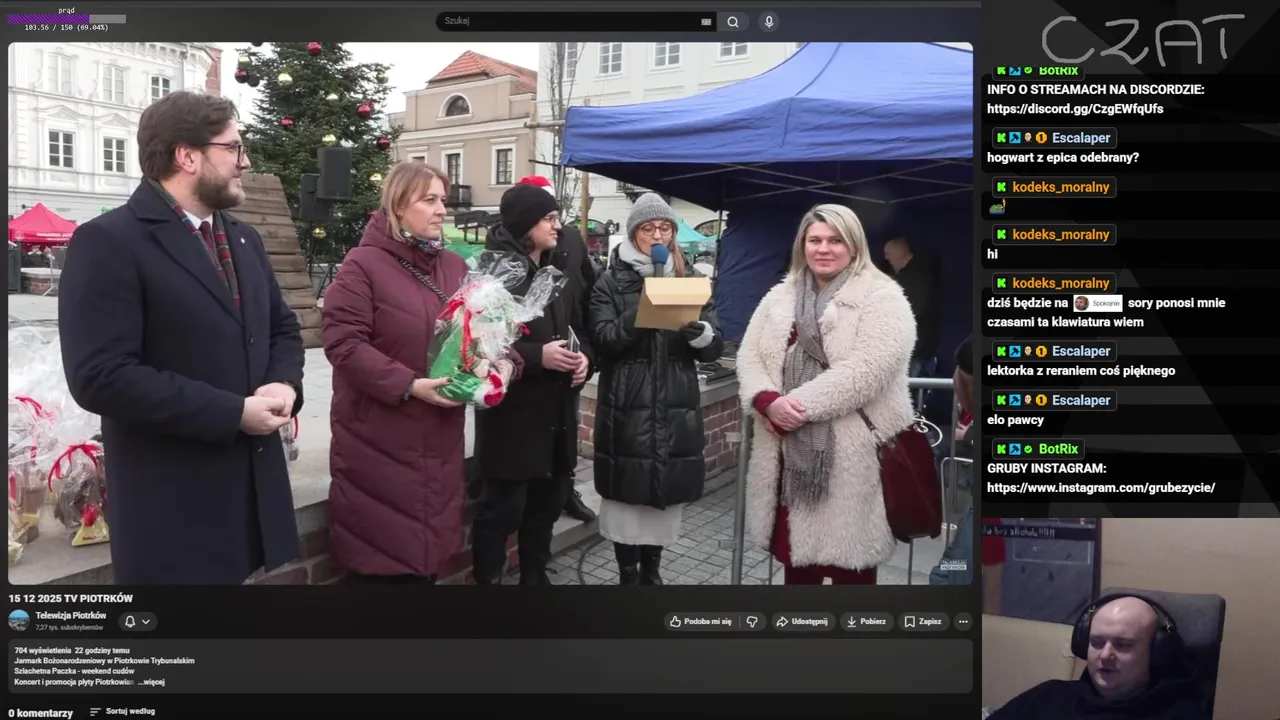Click Escalaper's name above 'lektorka z reraniem'
The width and height of the screenshot is (1280, 720).
(x=1081, y=351)
